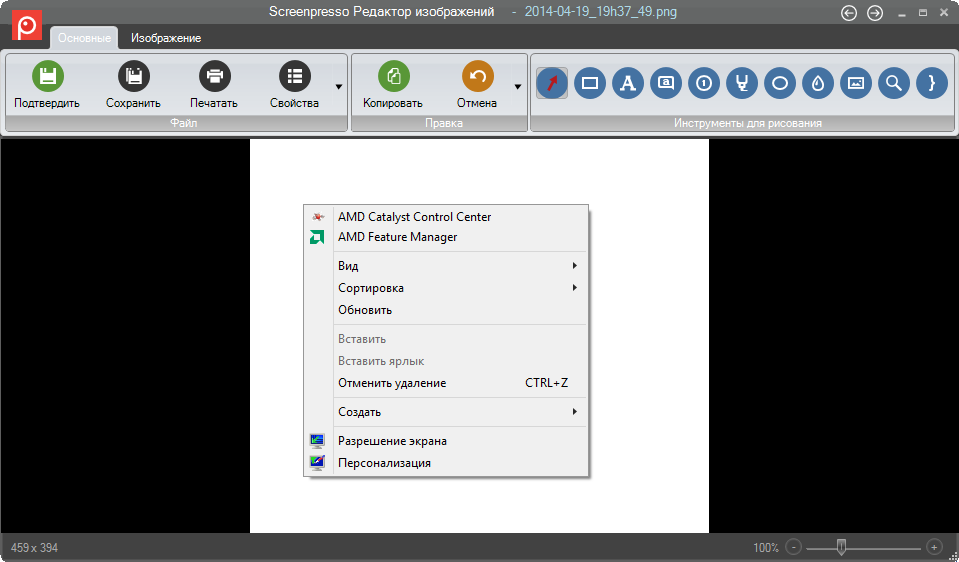
Task: Click Персонализация monitor icon
Action: click(x=317, y=463)
